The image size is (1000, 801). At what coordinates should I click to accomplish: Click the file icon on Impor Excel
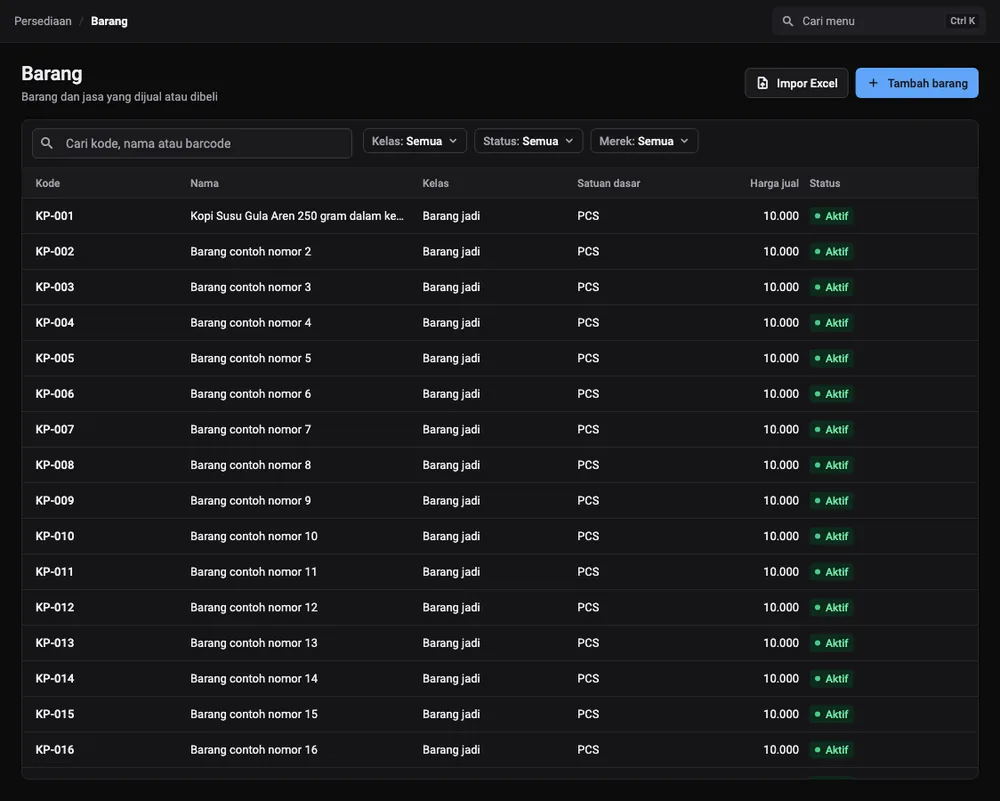pos(762,83)
